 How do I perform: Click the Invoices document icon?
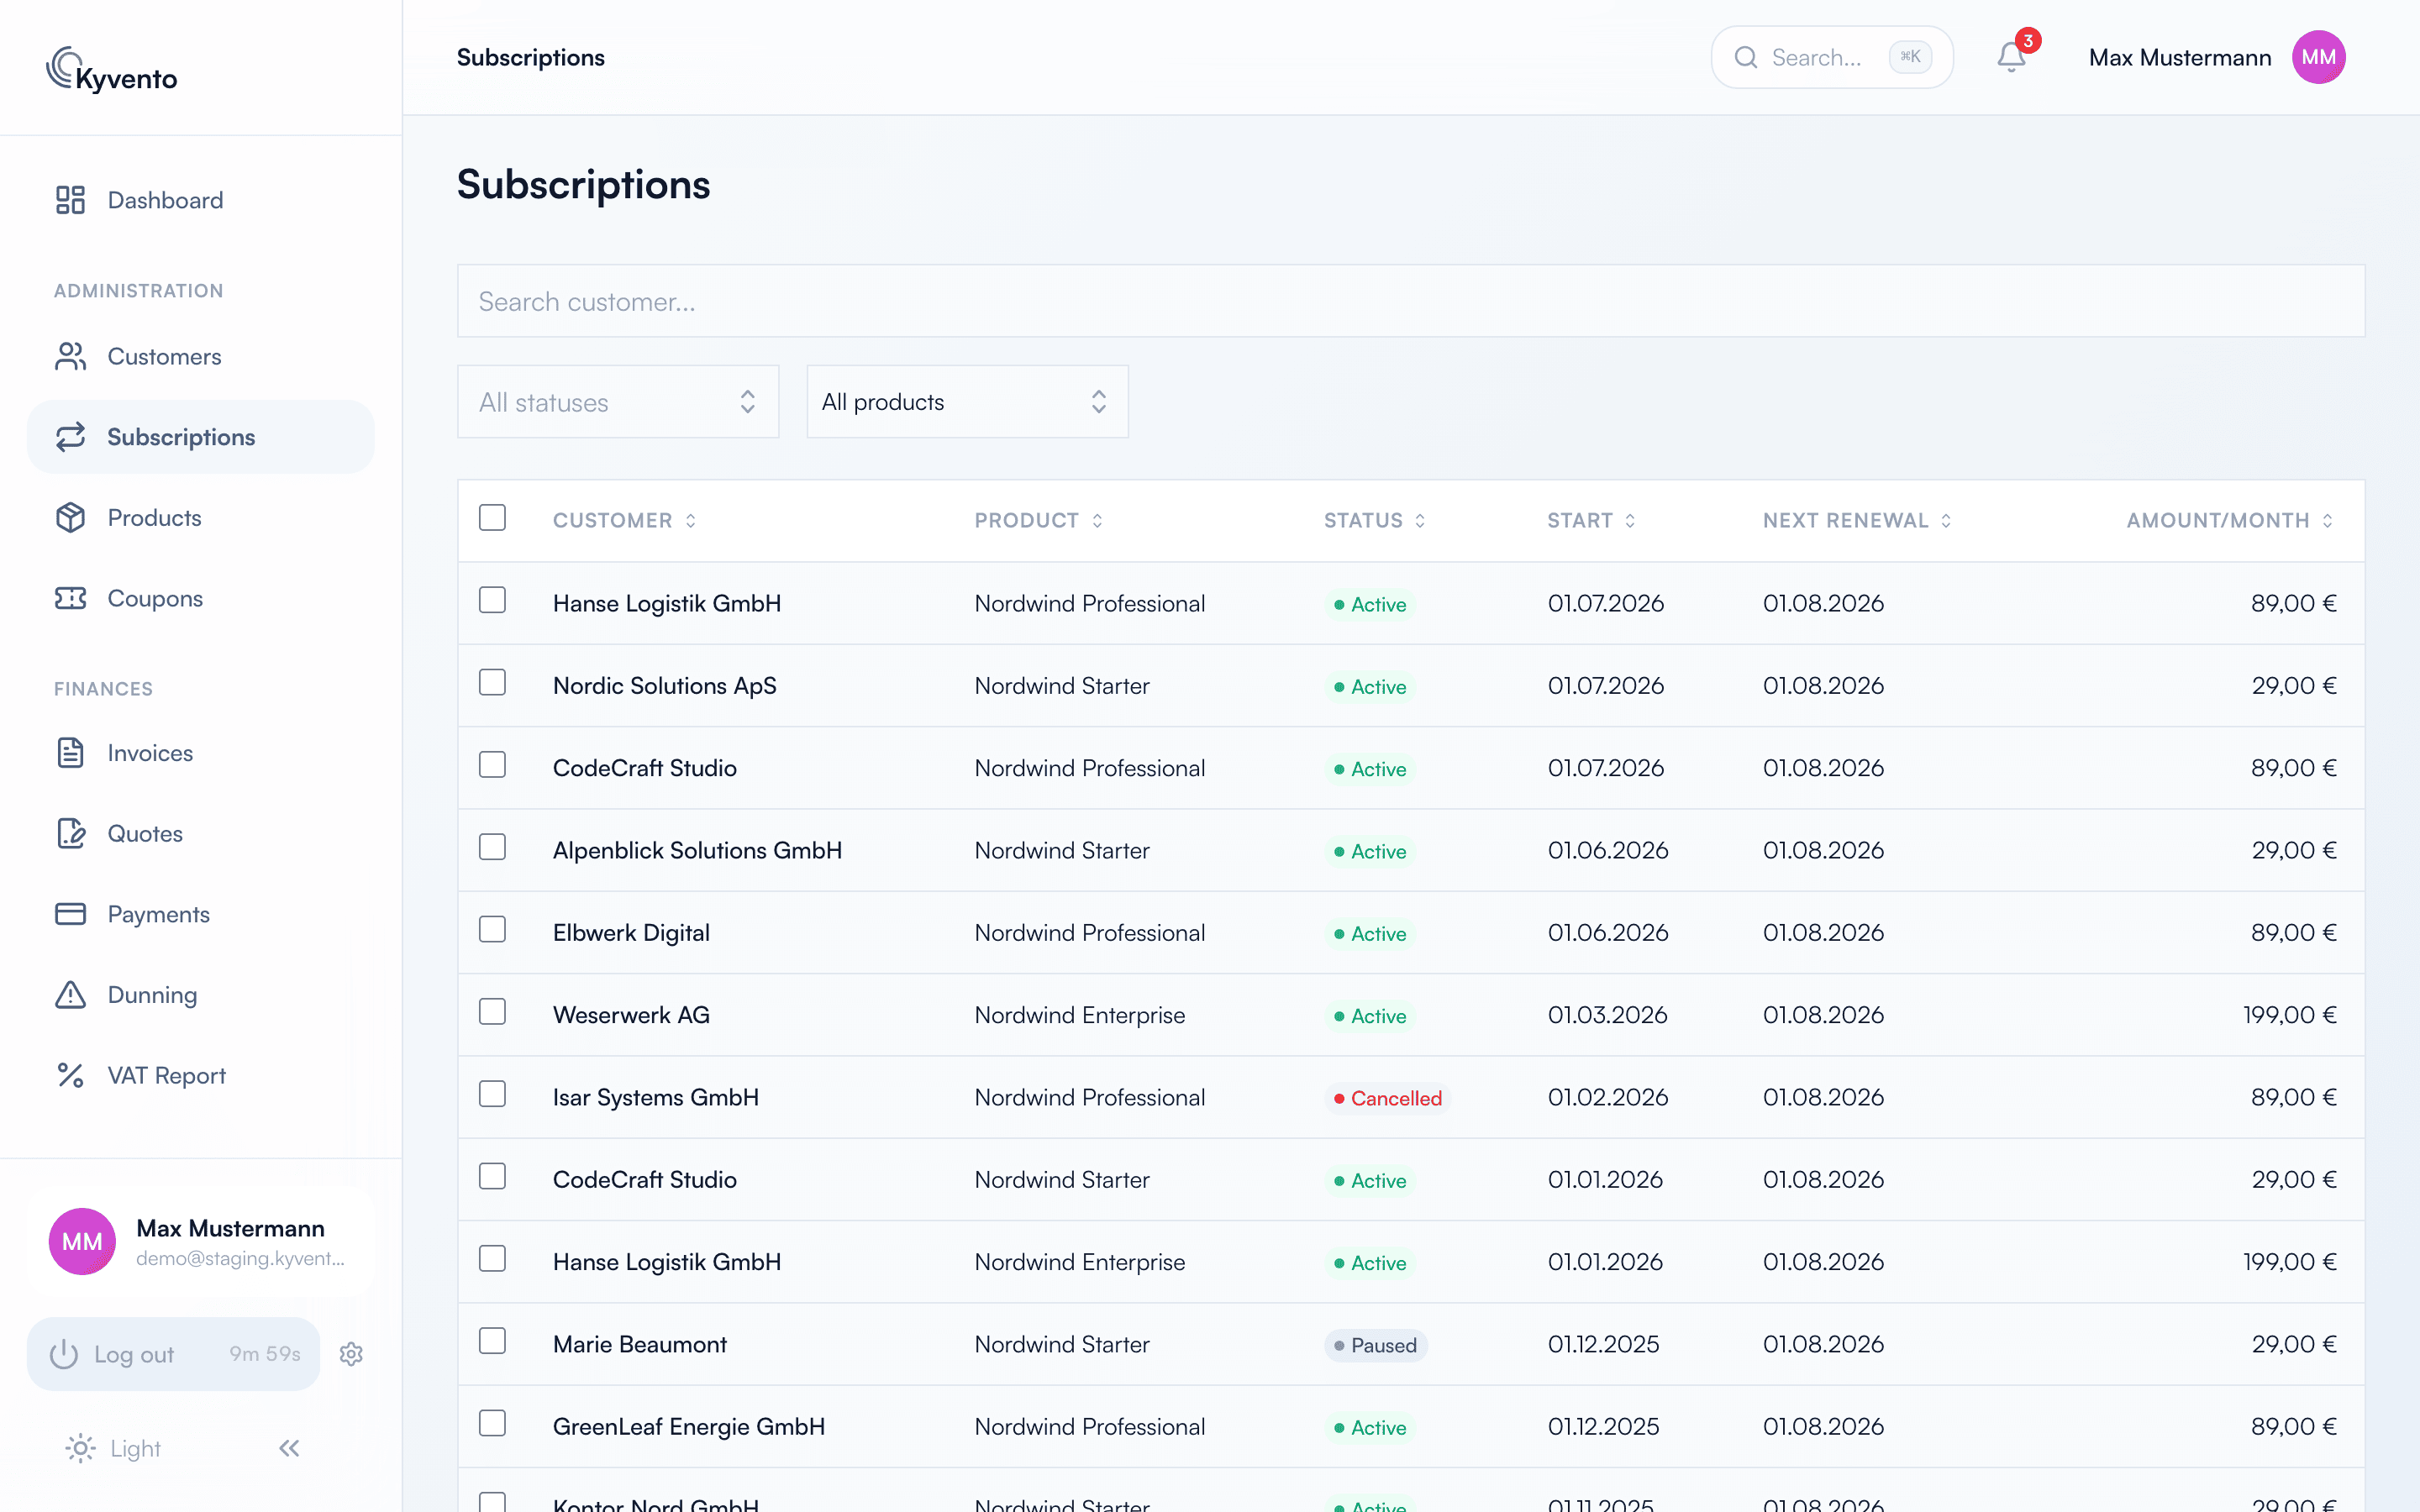pyautogui.click(x=70, y=753)
